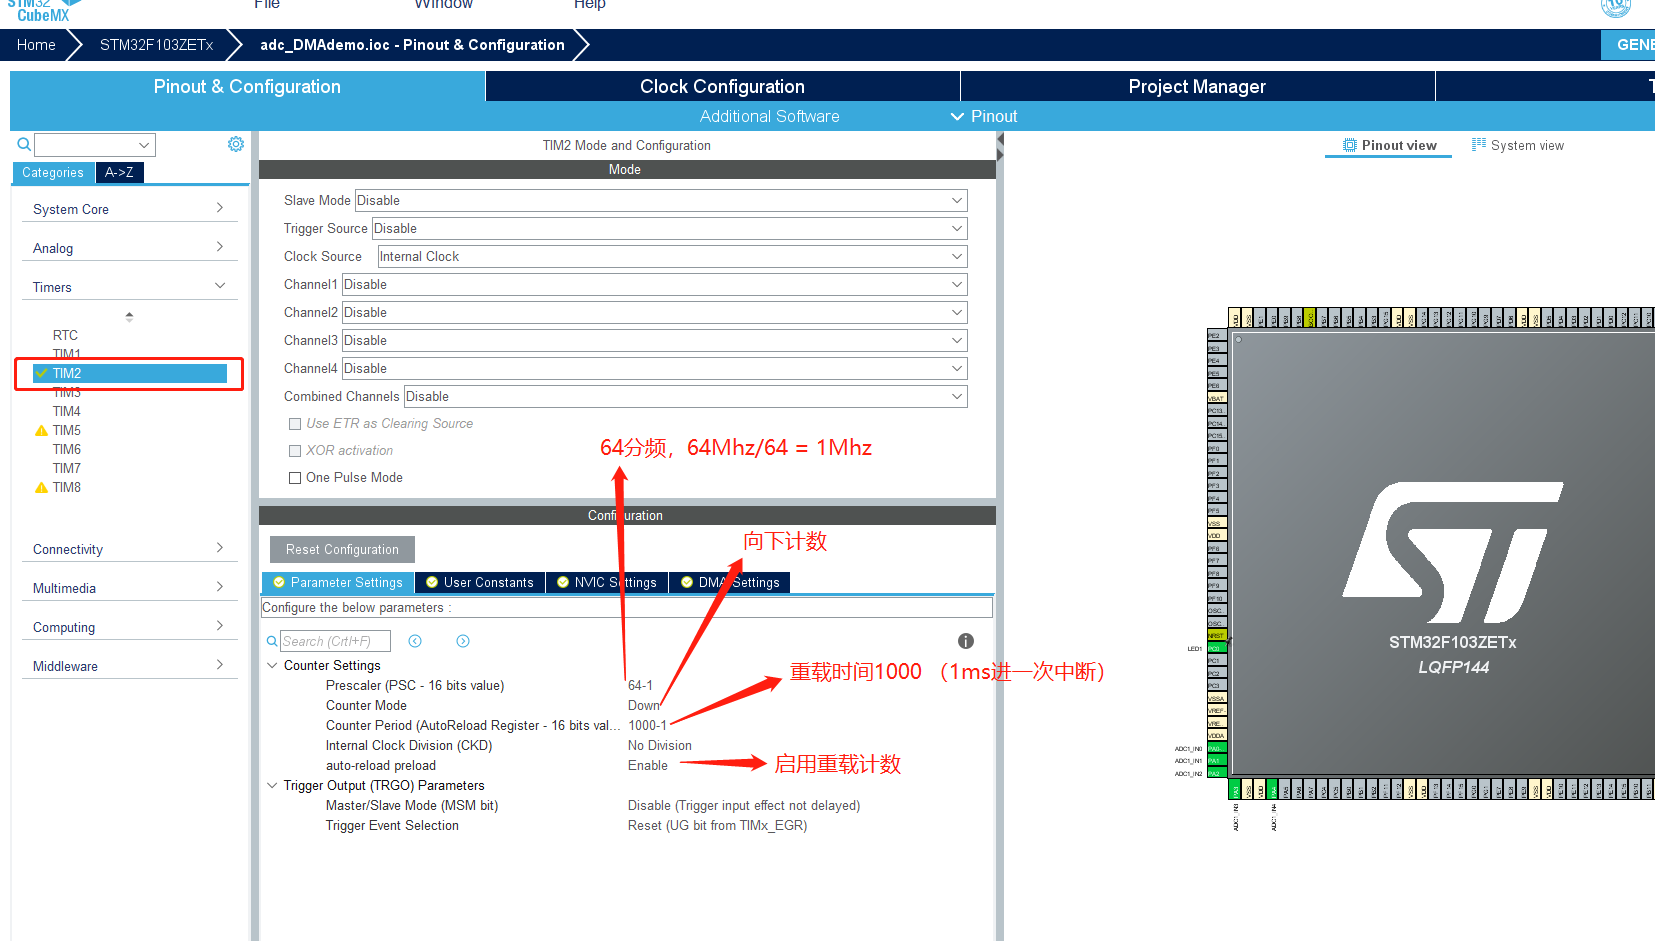
Task: Click the parameter search magnifier icon
Action: [x=272, y=641]
